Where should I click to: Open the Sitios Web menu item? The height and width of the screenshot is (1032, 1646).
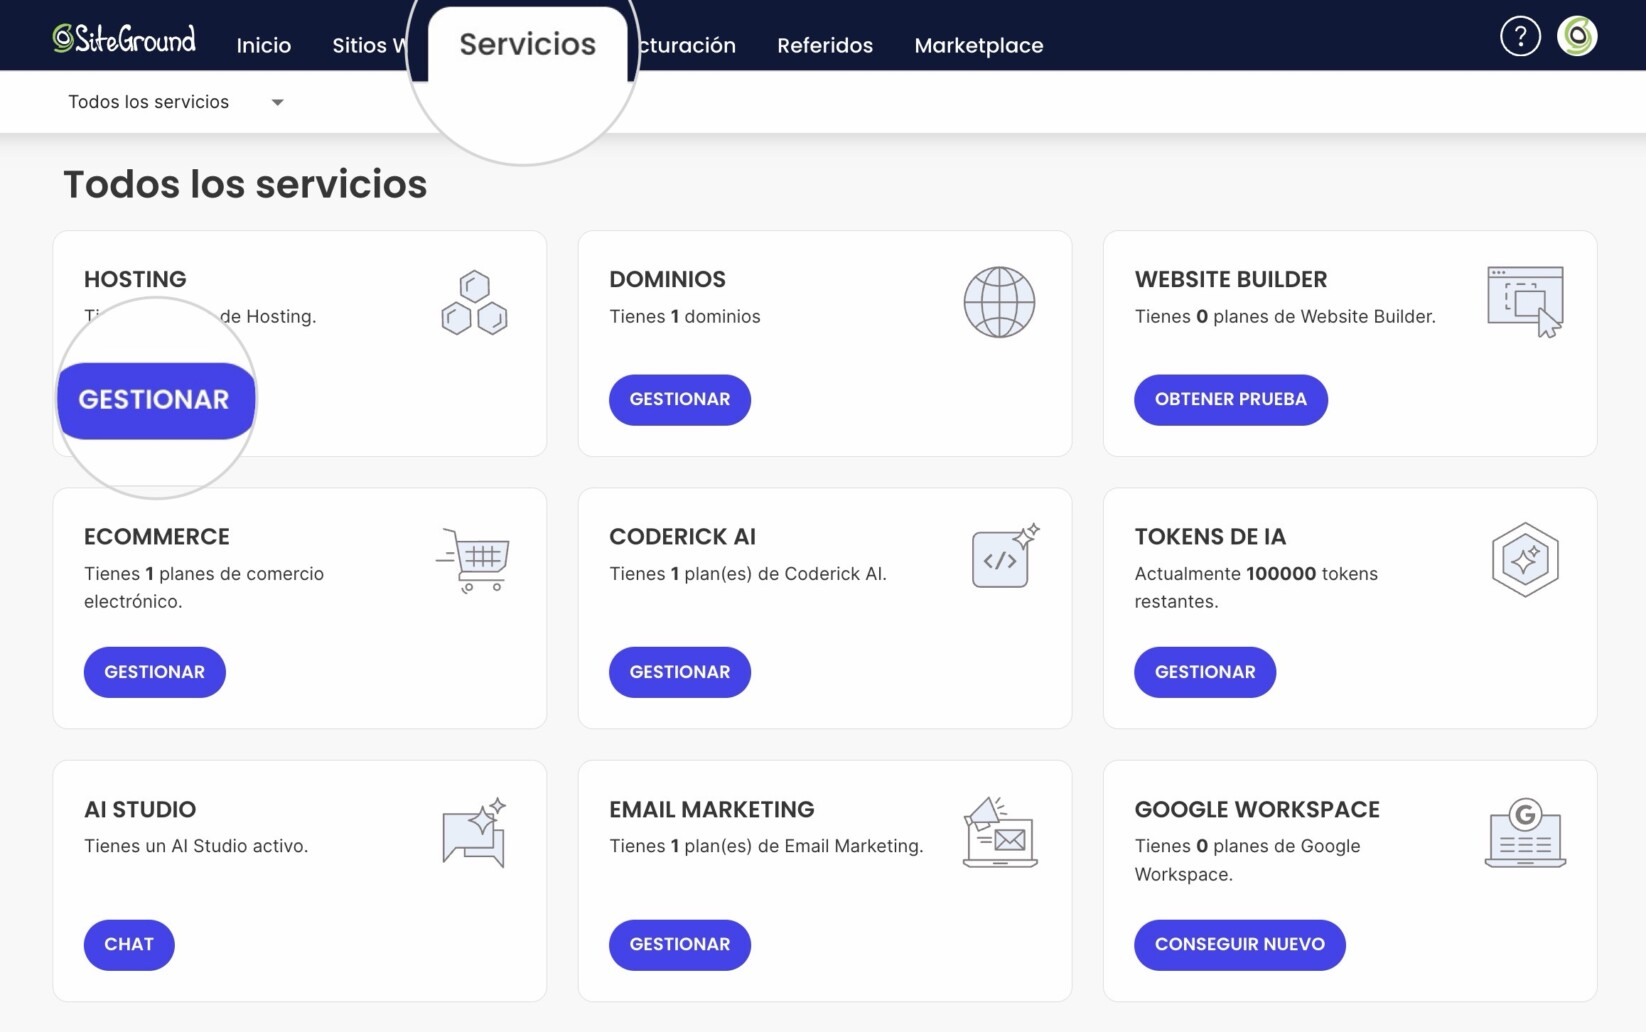click(369, 45)
